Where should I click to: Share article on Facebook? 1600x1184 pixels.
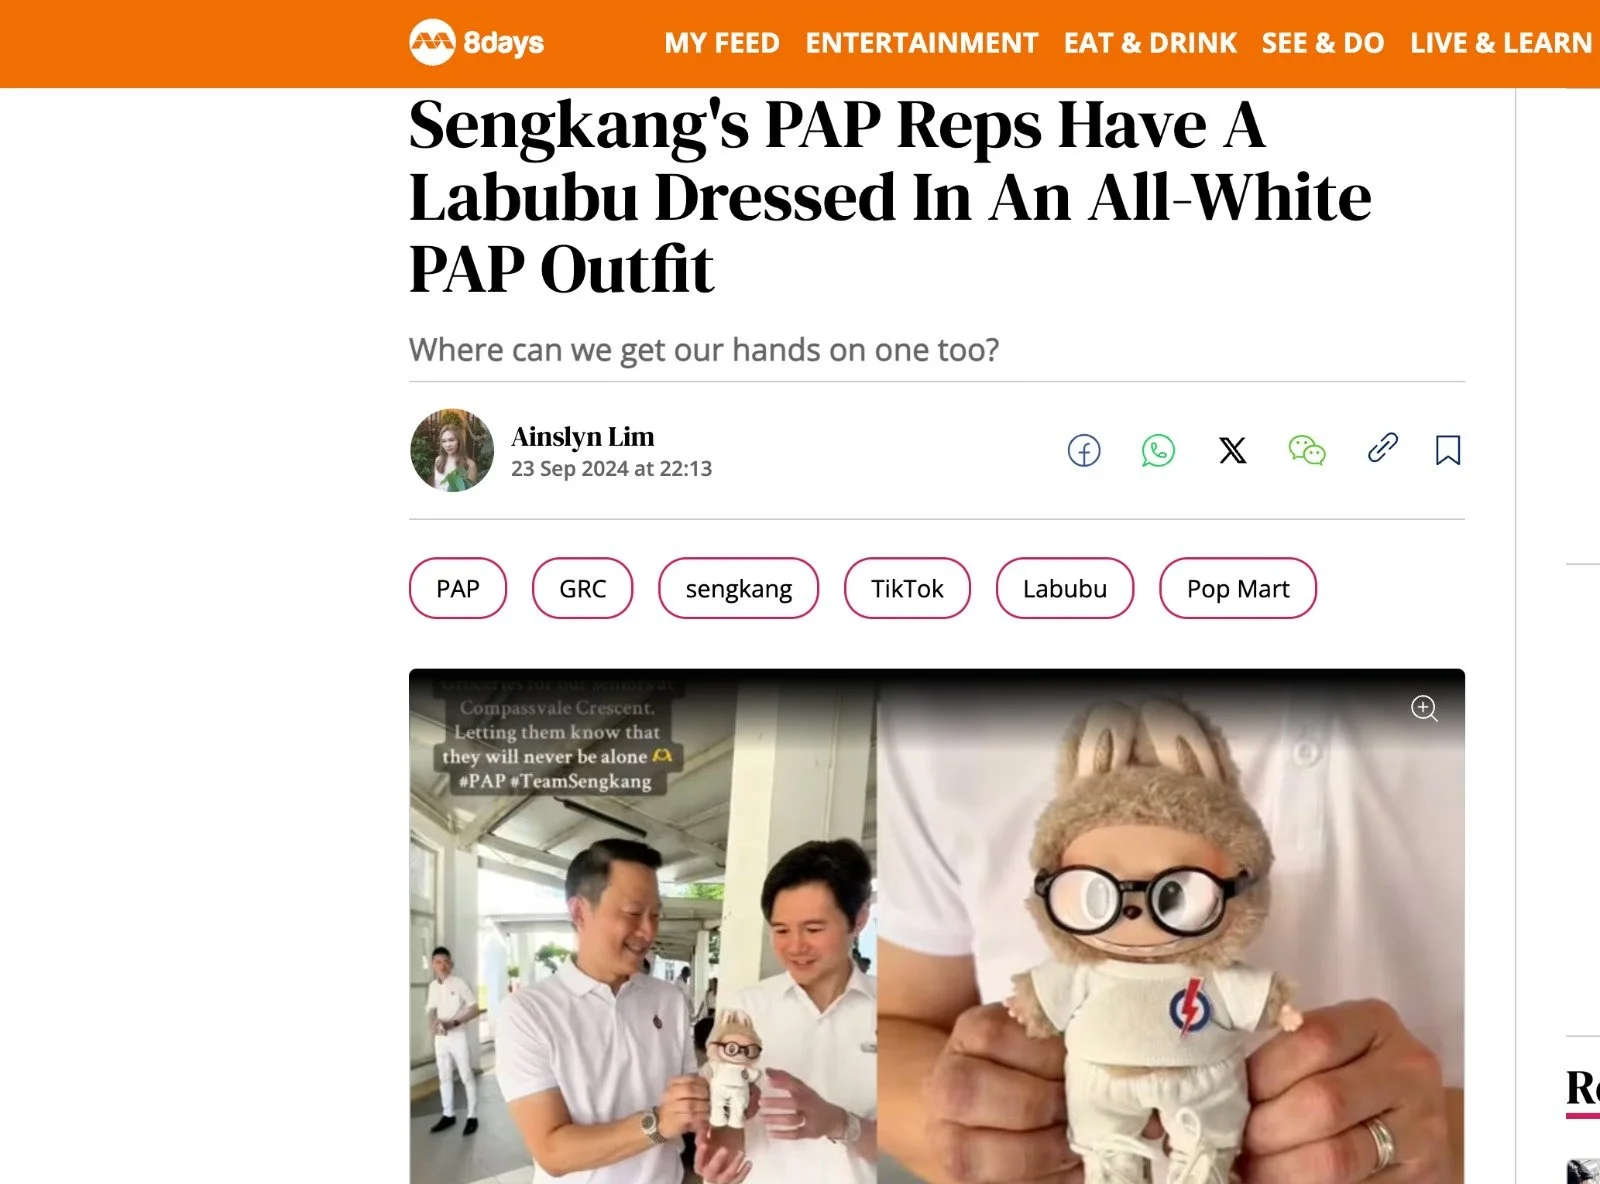[1084, 451]
